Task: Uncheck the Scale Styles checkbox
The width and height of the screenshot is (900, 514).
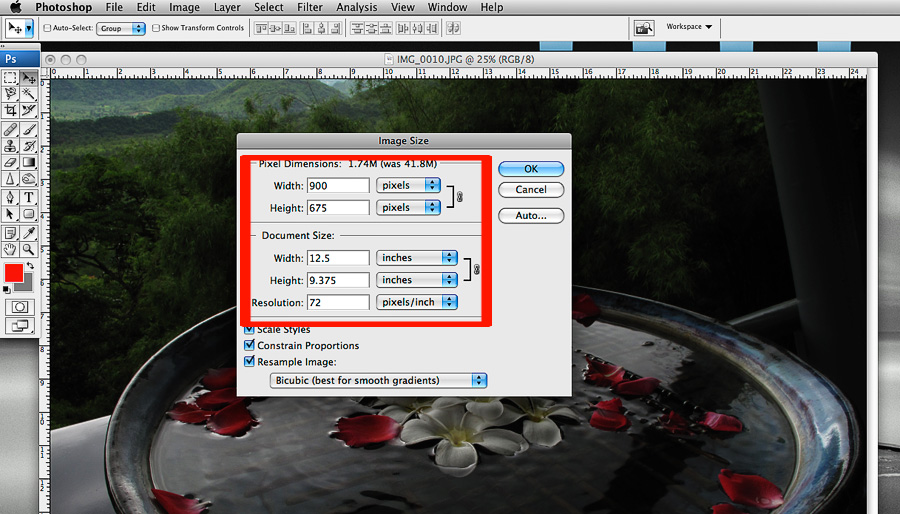Action: (250, 329)
